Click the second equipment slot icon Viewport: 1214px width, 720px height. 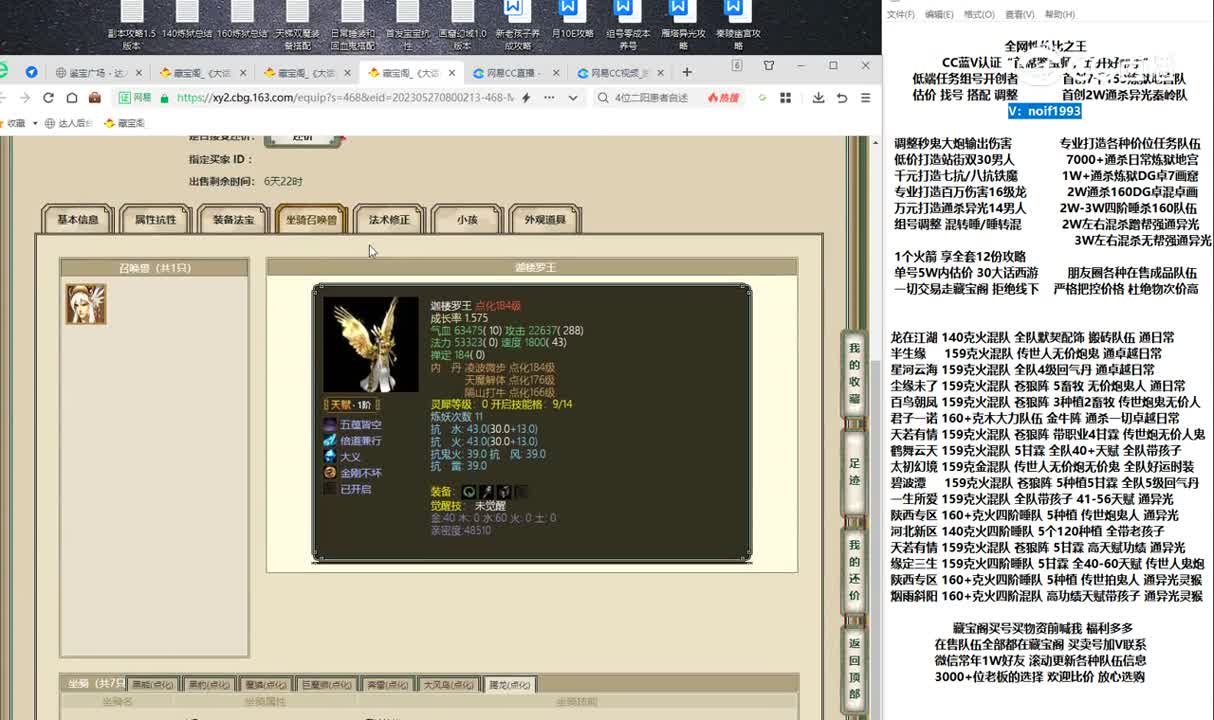coord(486,492)
